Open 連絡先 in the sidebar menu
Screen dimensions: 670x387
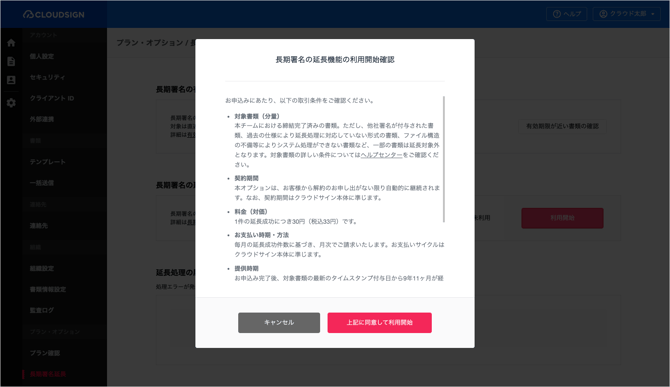(x=39, y=226)
